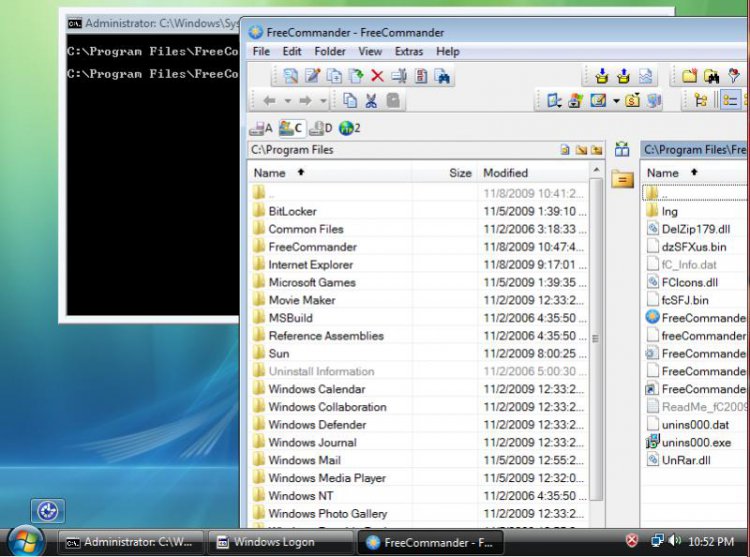Select the Internet Explorer folder
The image size is (750, 557).
310,264
